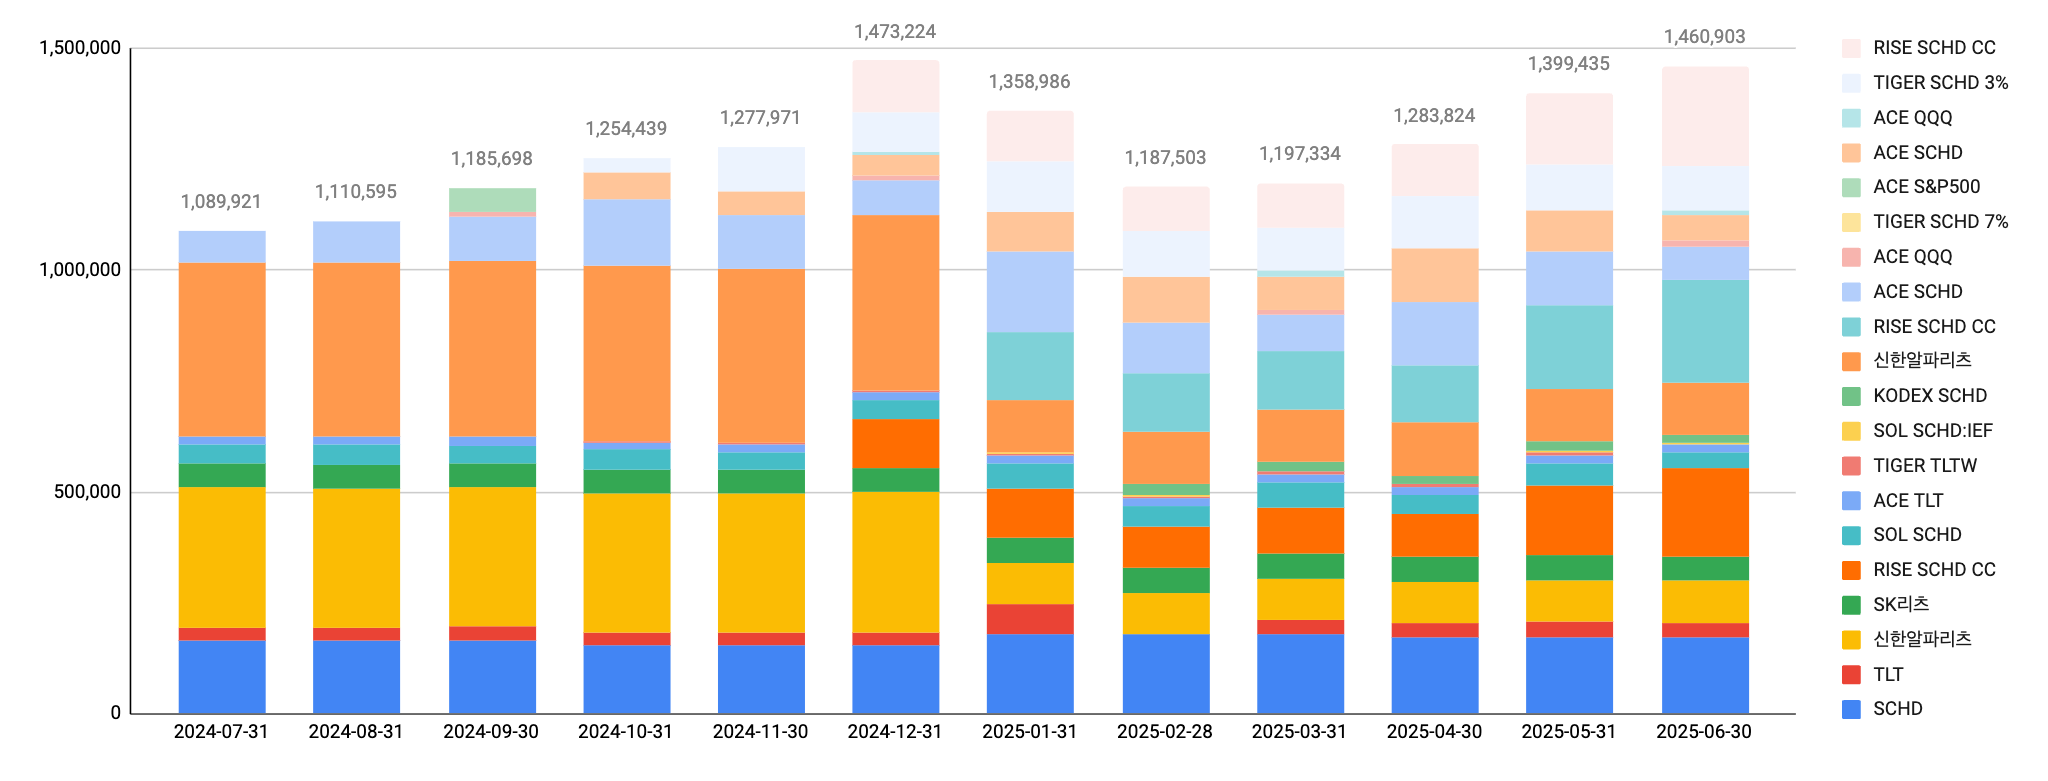Click the red TLT legend swatch
The width and height of the screenshot is (2048, 781).
tap(1851, 675)
